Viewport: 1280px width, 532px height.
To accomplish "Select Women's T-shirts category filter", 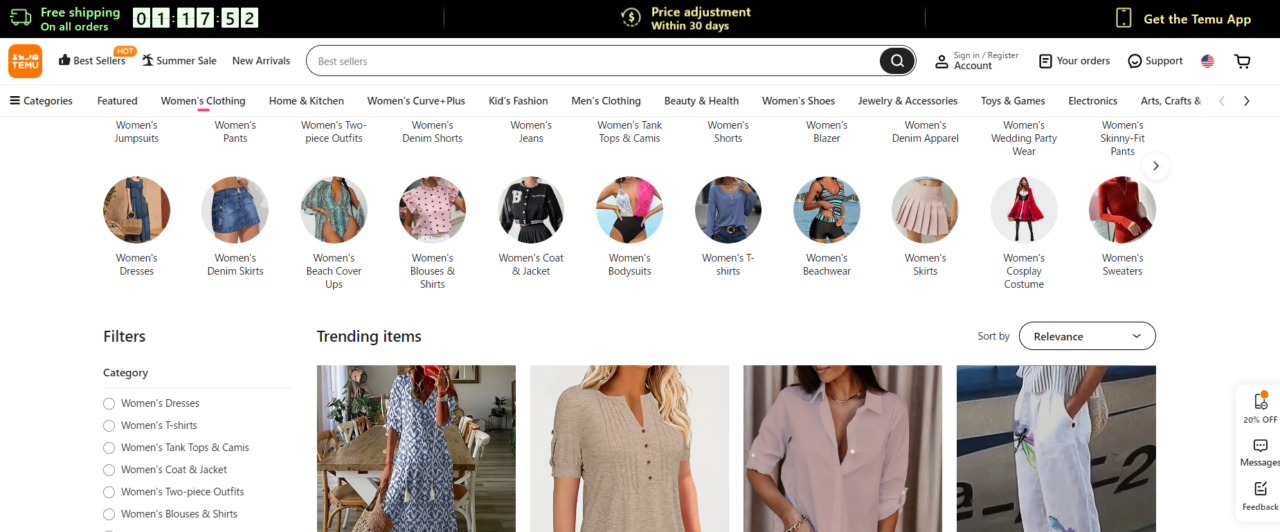I will click(x=109, y=425).
